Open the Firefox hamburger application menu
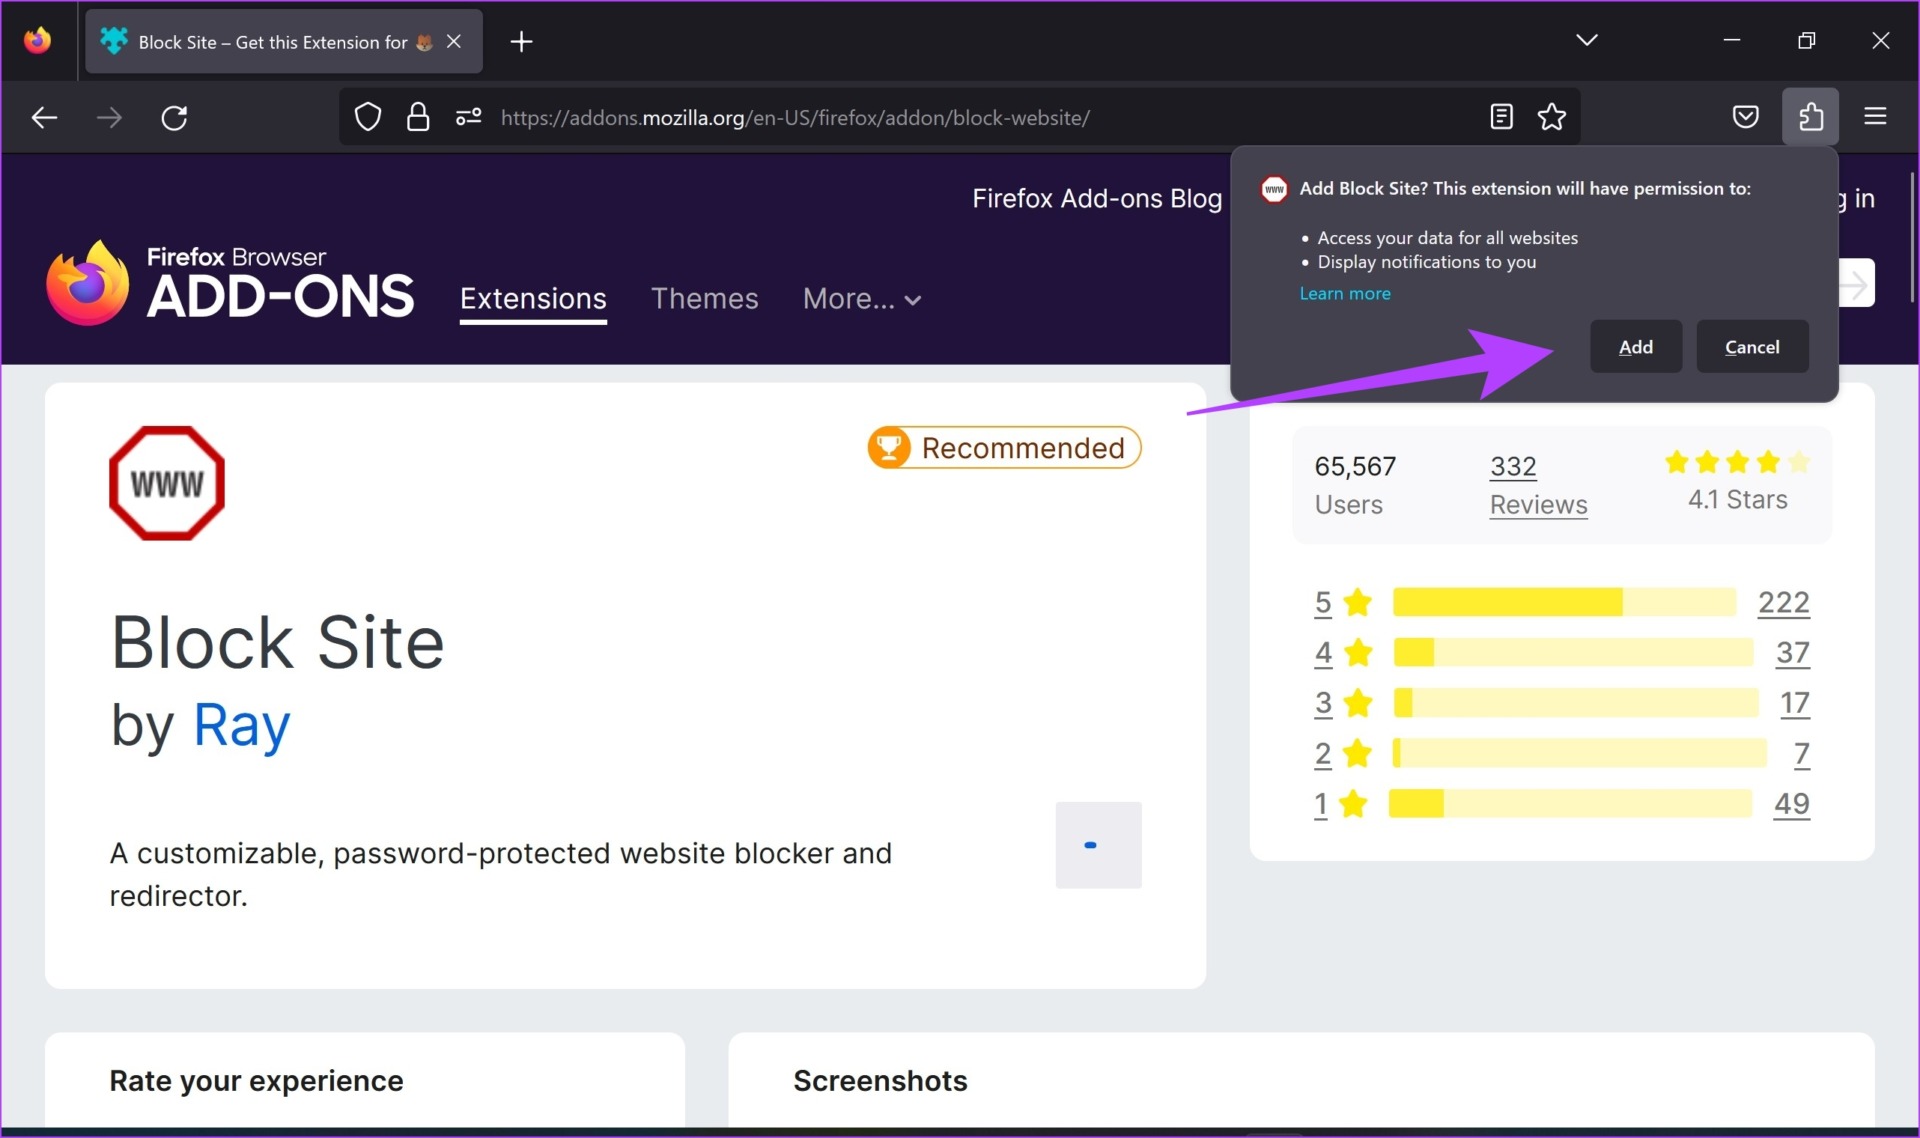Image resolution: width=1920 pixels, height=1138 pixels. tap(1875, 117)
